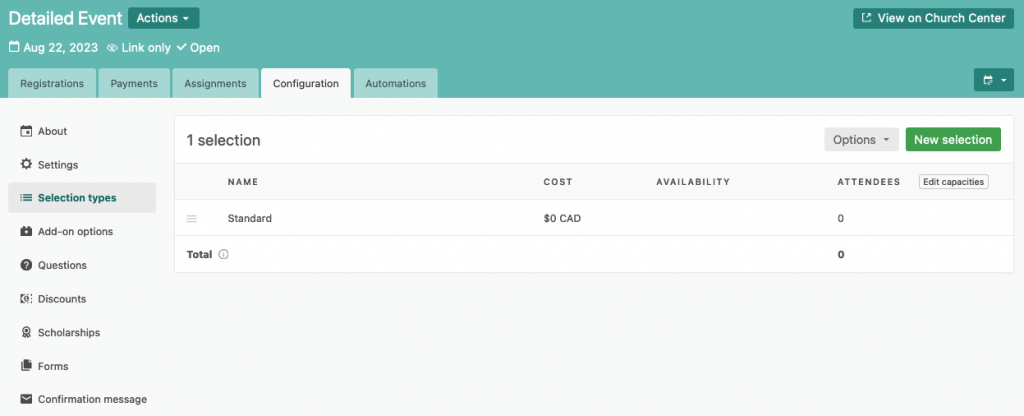Click the Discounts icon in sidebar
The height and width of the screenshot is (416, 1024).
(26, 299)
